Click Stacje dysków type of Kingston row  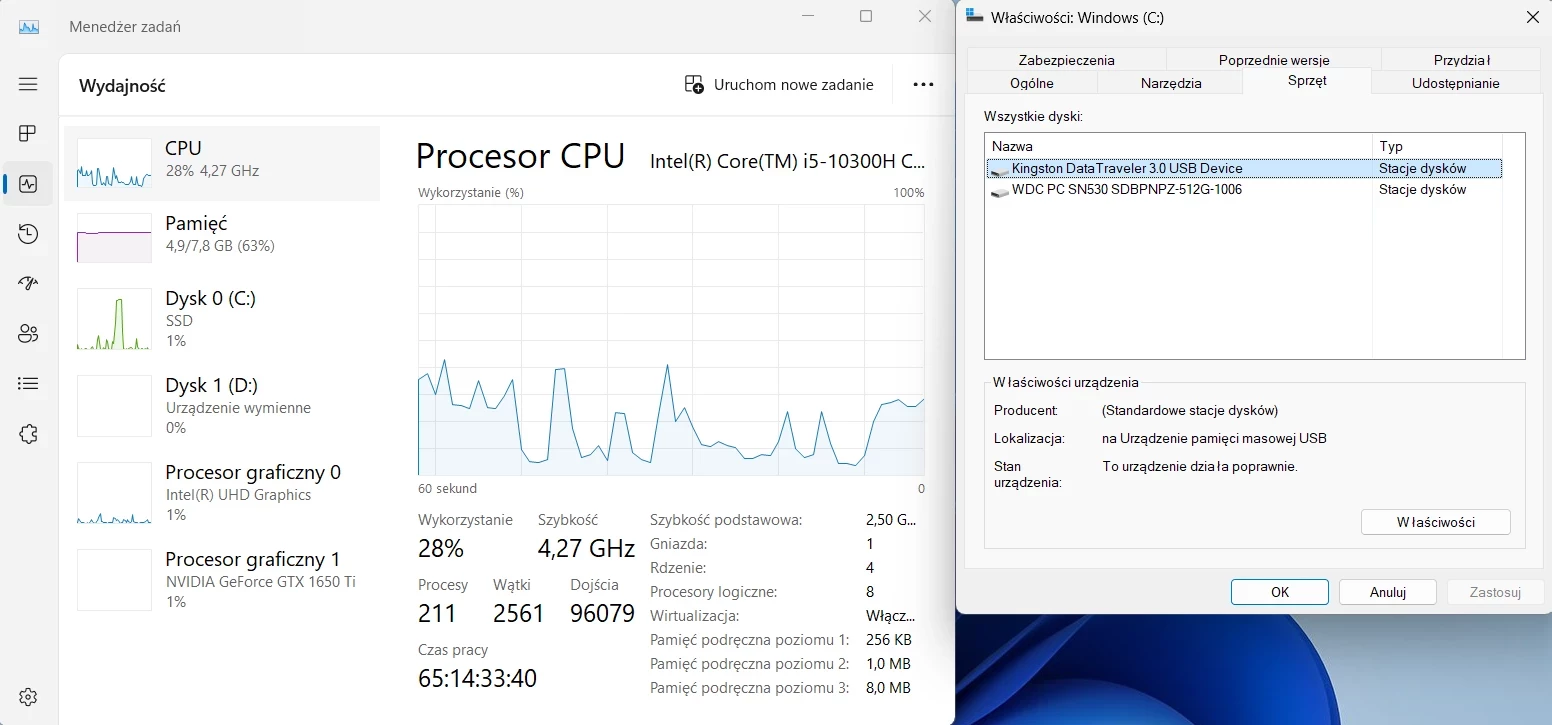click(1422, 169)
